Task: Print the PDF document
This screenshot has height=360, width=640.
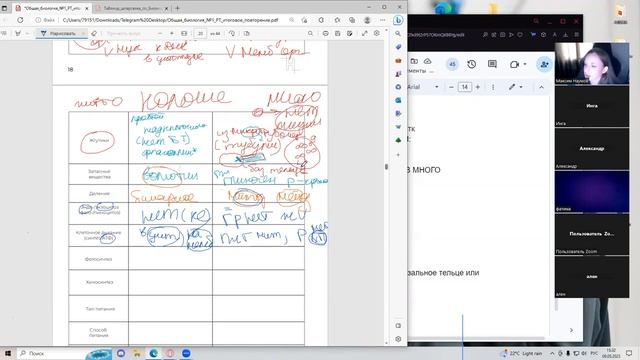Action: click(325, 33)
